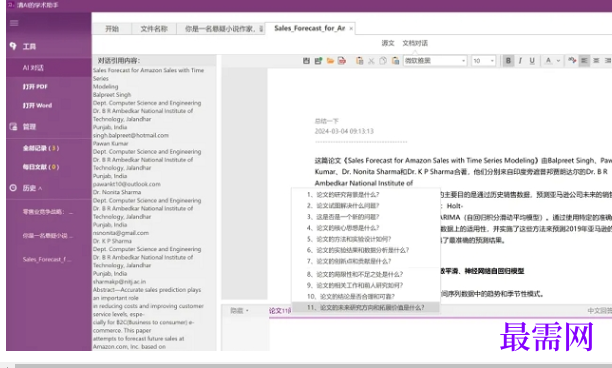Viewport: 612px width, 368px height.
Task: Choose question 8 about 局限性和不足之处
Action: [366, 274]
